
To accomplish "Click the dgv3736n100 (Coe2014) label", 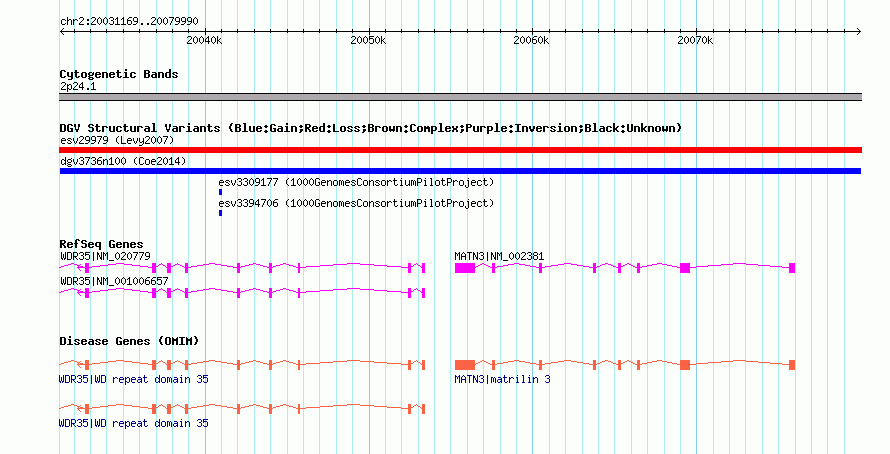I will [123, 161].
